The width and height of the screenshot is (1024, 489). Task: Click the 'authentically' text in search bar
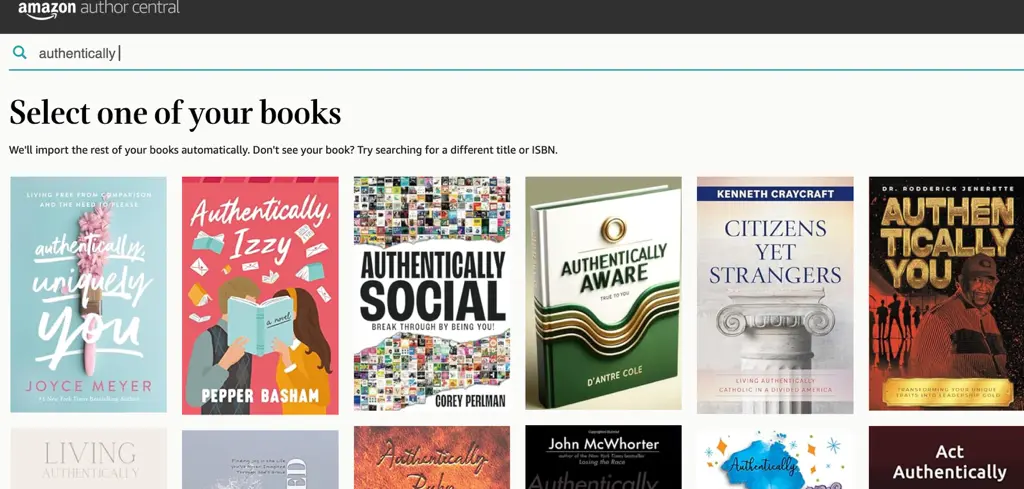[77, 54]
